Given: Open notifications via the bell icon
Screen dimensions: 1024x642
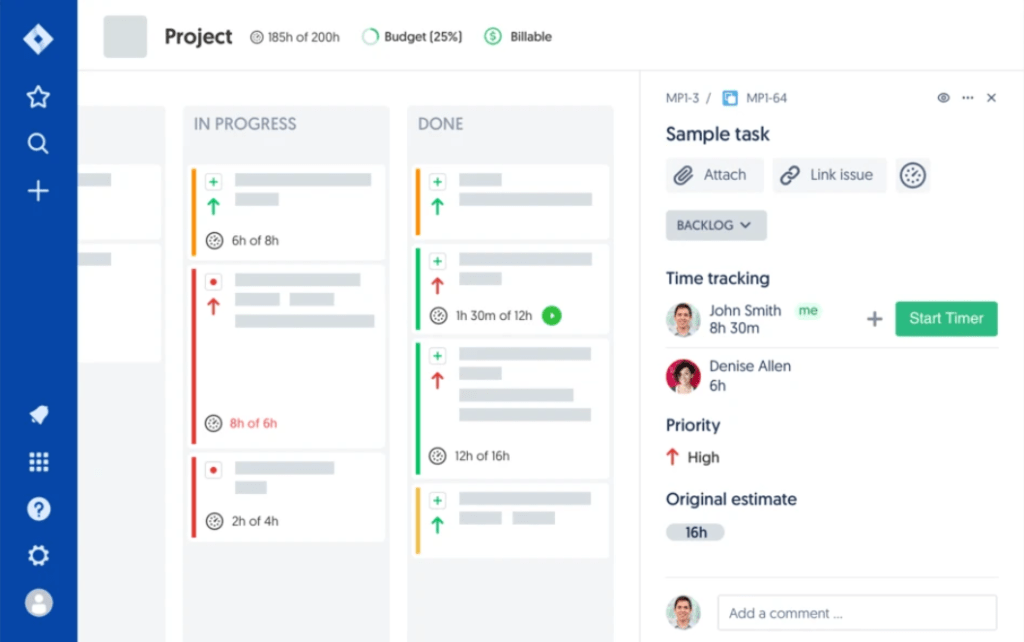Looking at the screenshot, I should pyautogui.click(x=37, y=415).
